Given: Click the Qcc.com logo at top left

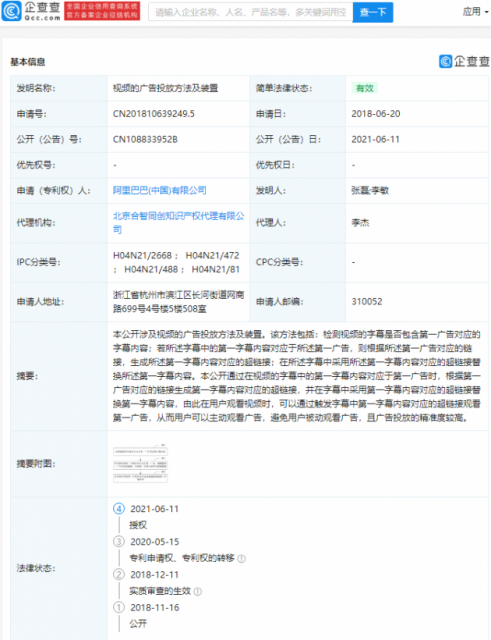Looking at the screenshot, I should 31,11.
